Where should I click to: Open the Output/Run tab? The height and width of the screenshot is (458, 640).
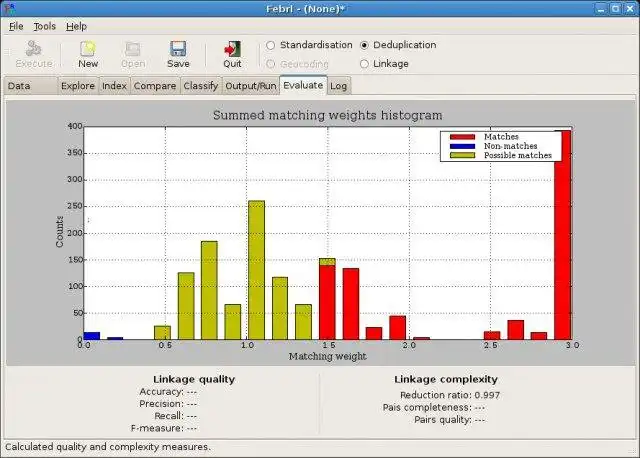pyautogui.click(x=251, y=86)
